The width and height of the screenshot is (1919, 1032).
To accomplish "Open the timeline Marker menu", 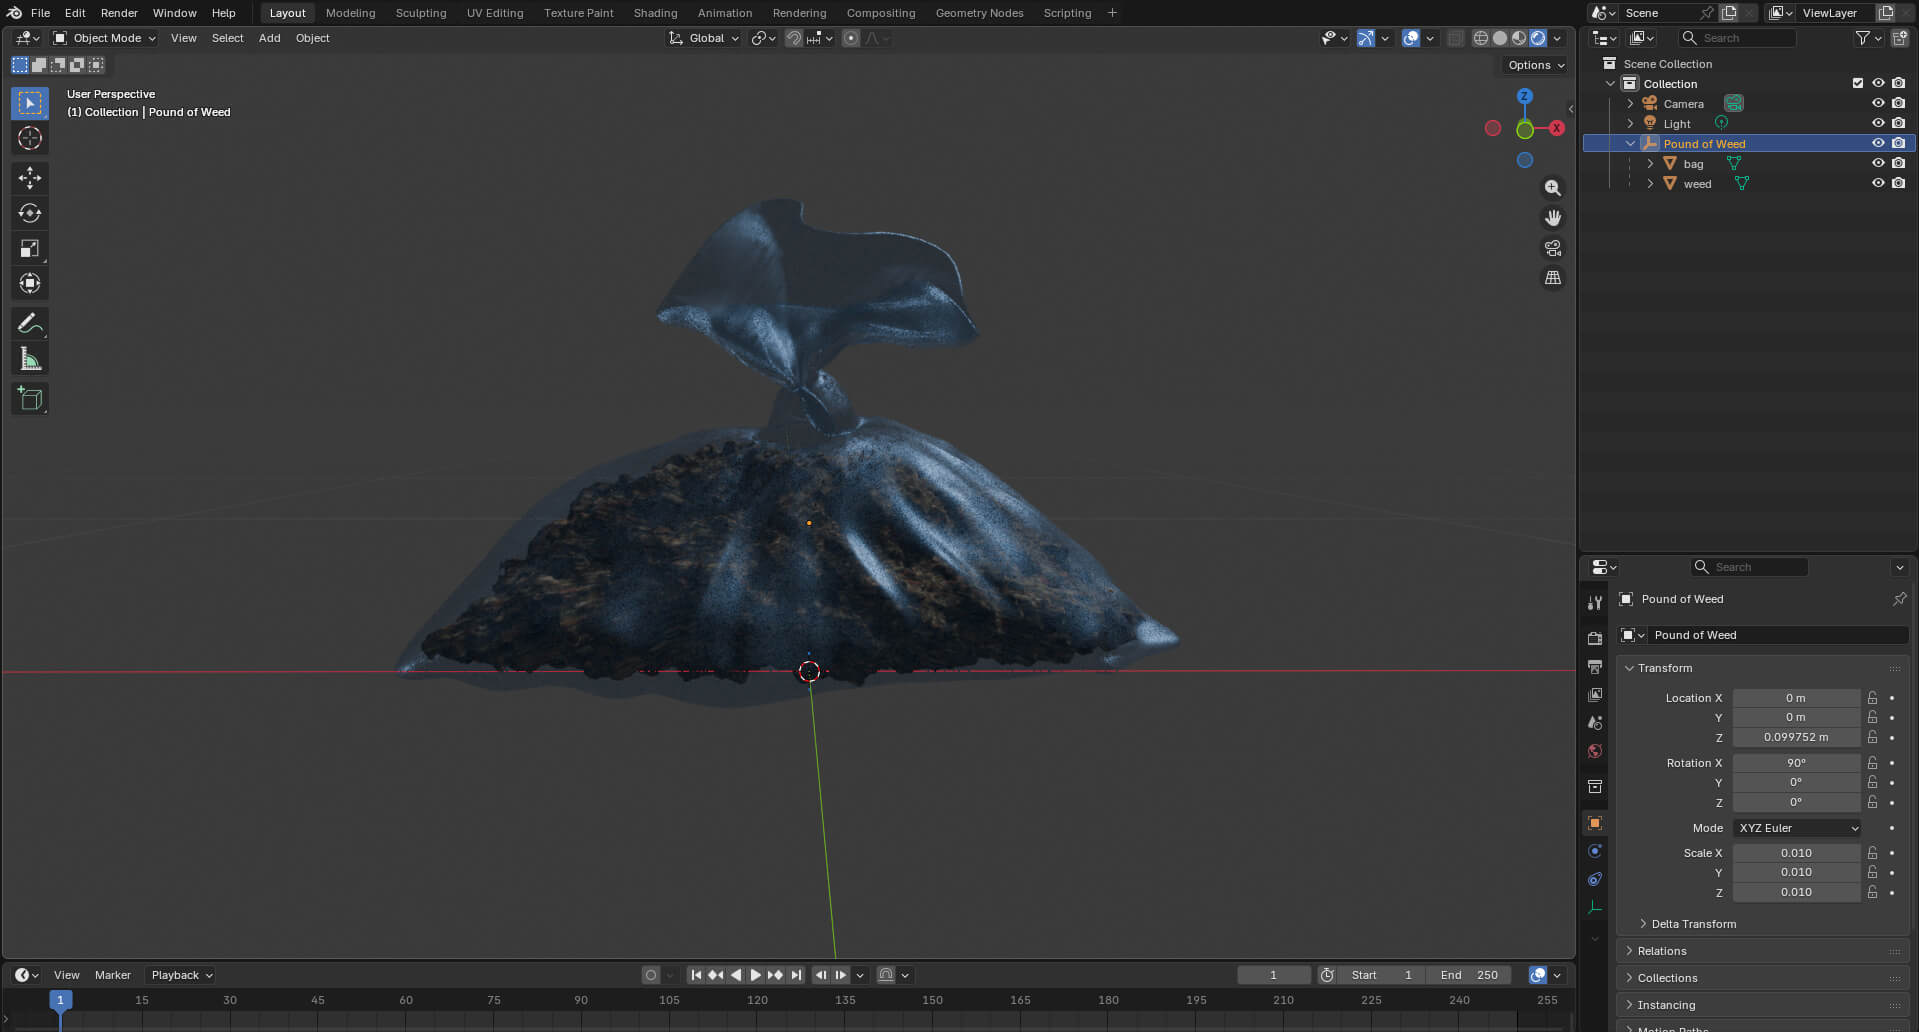I will [x=113, y=975].
